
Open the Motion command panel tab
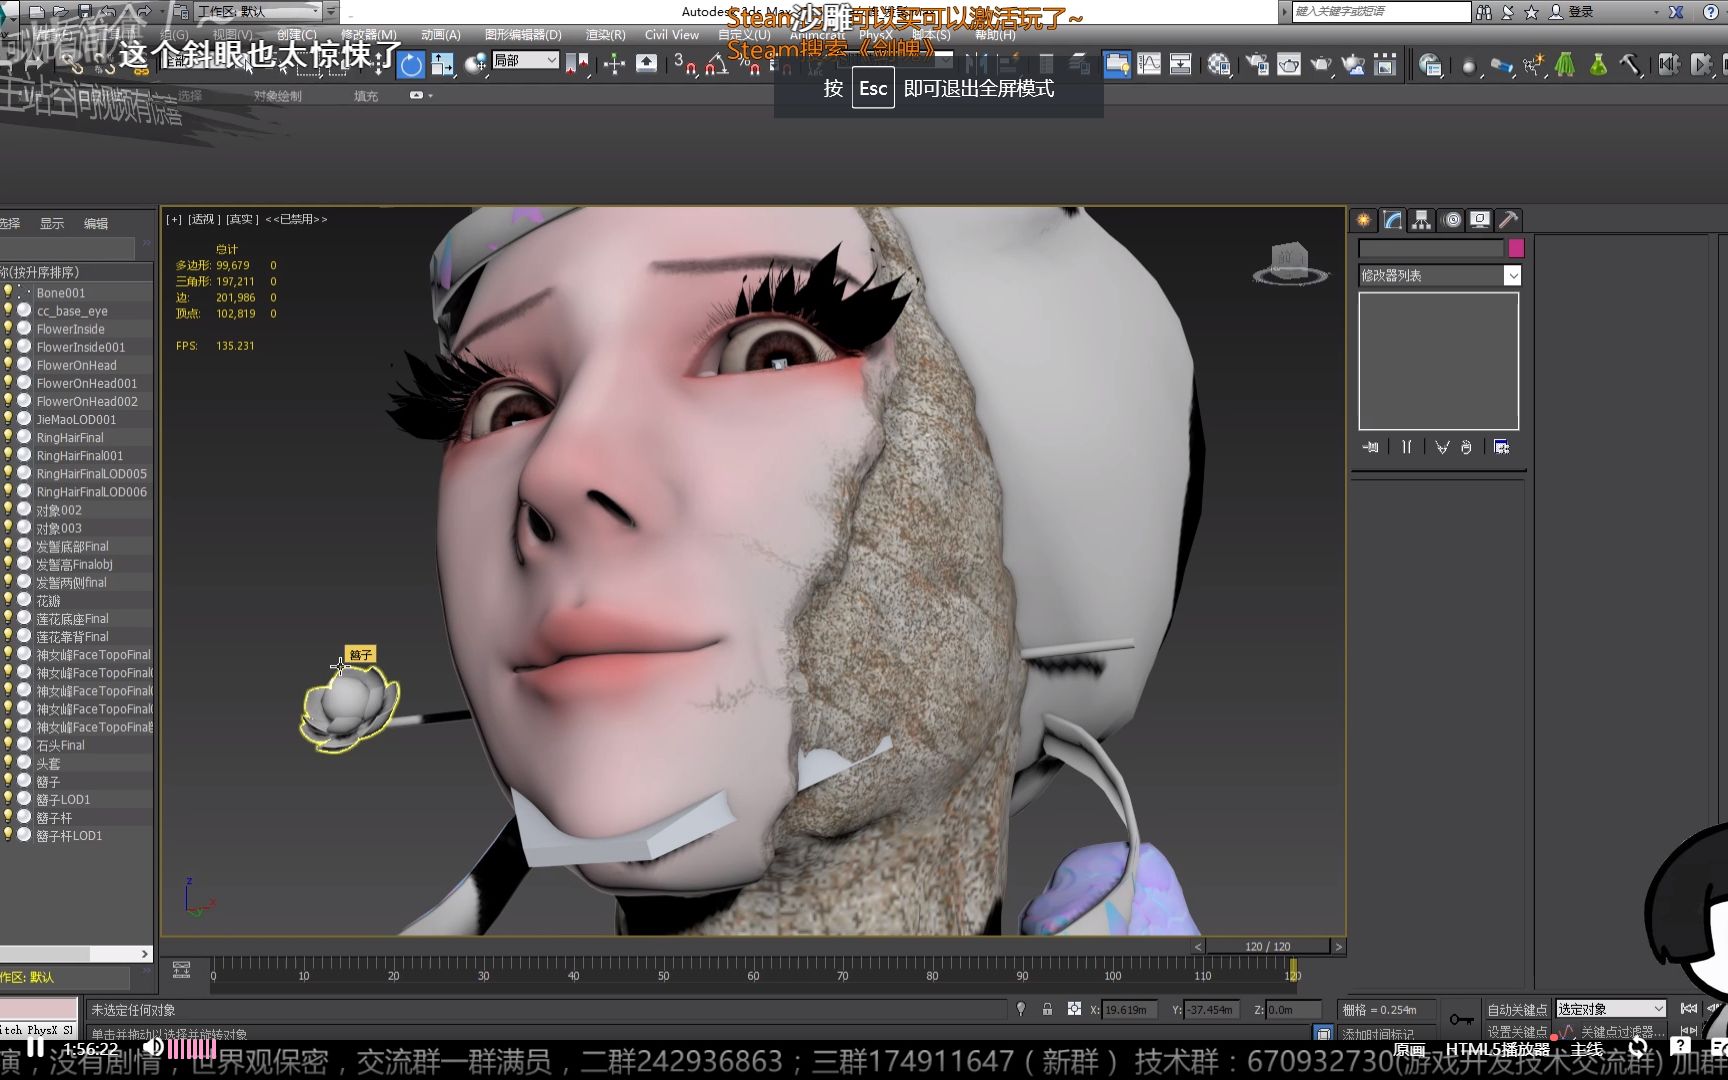1452,220
